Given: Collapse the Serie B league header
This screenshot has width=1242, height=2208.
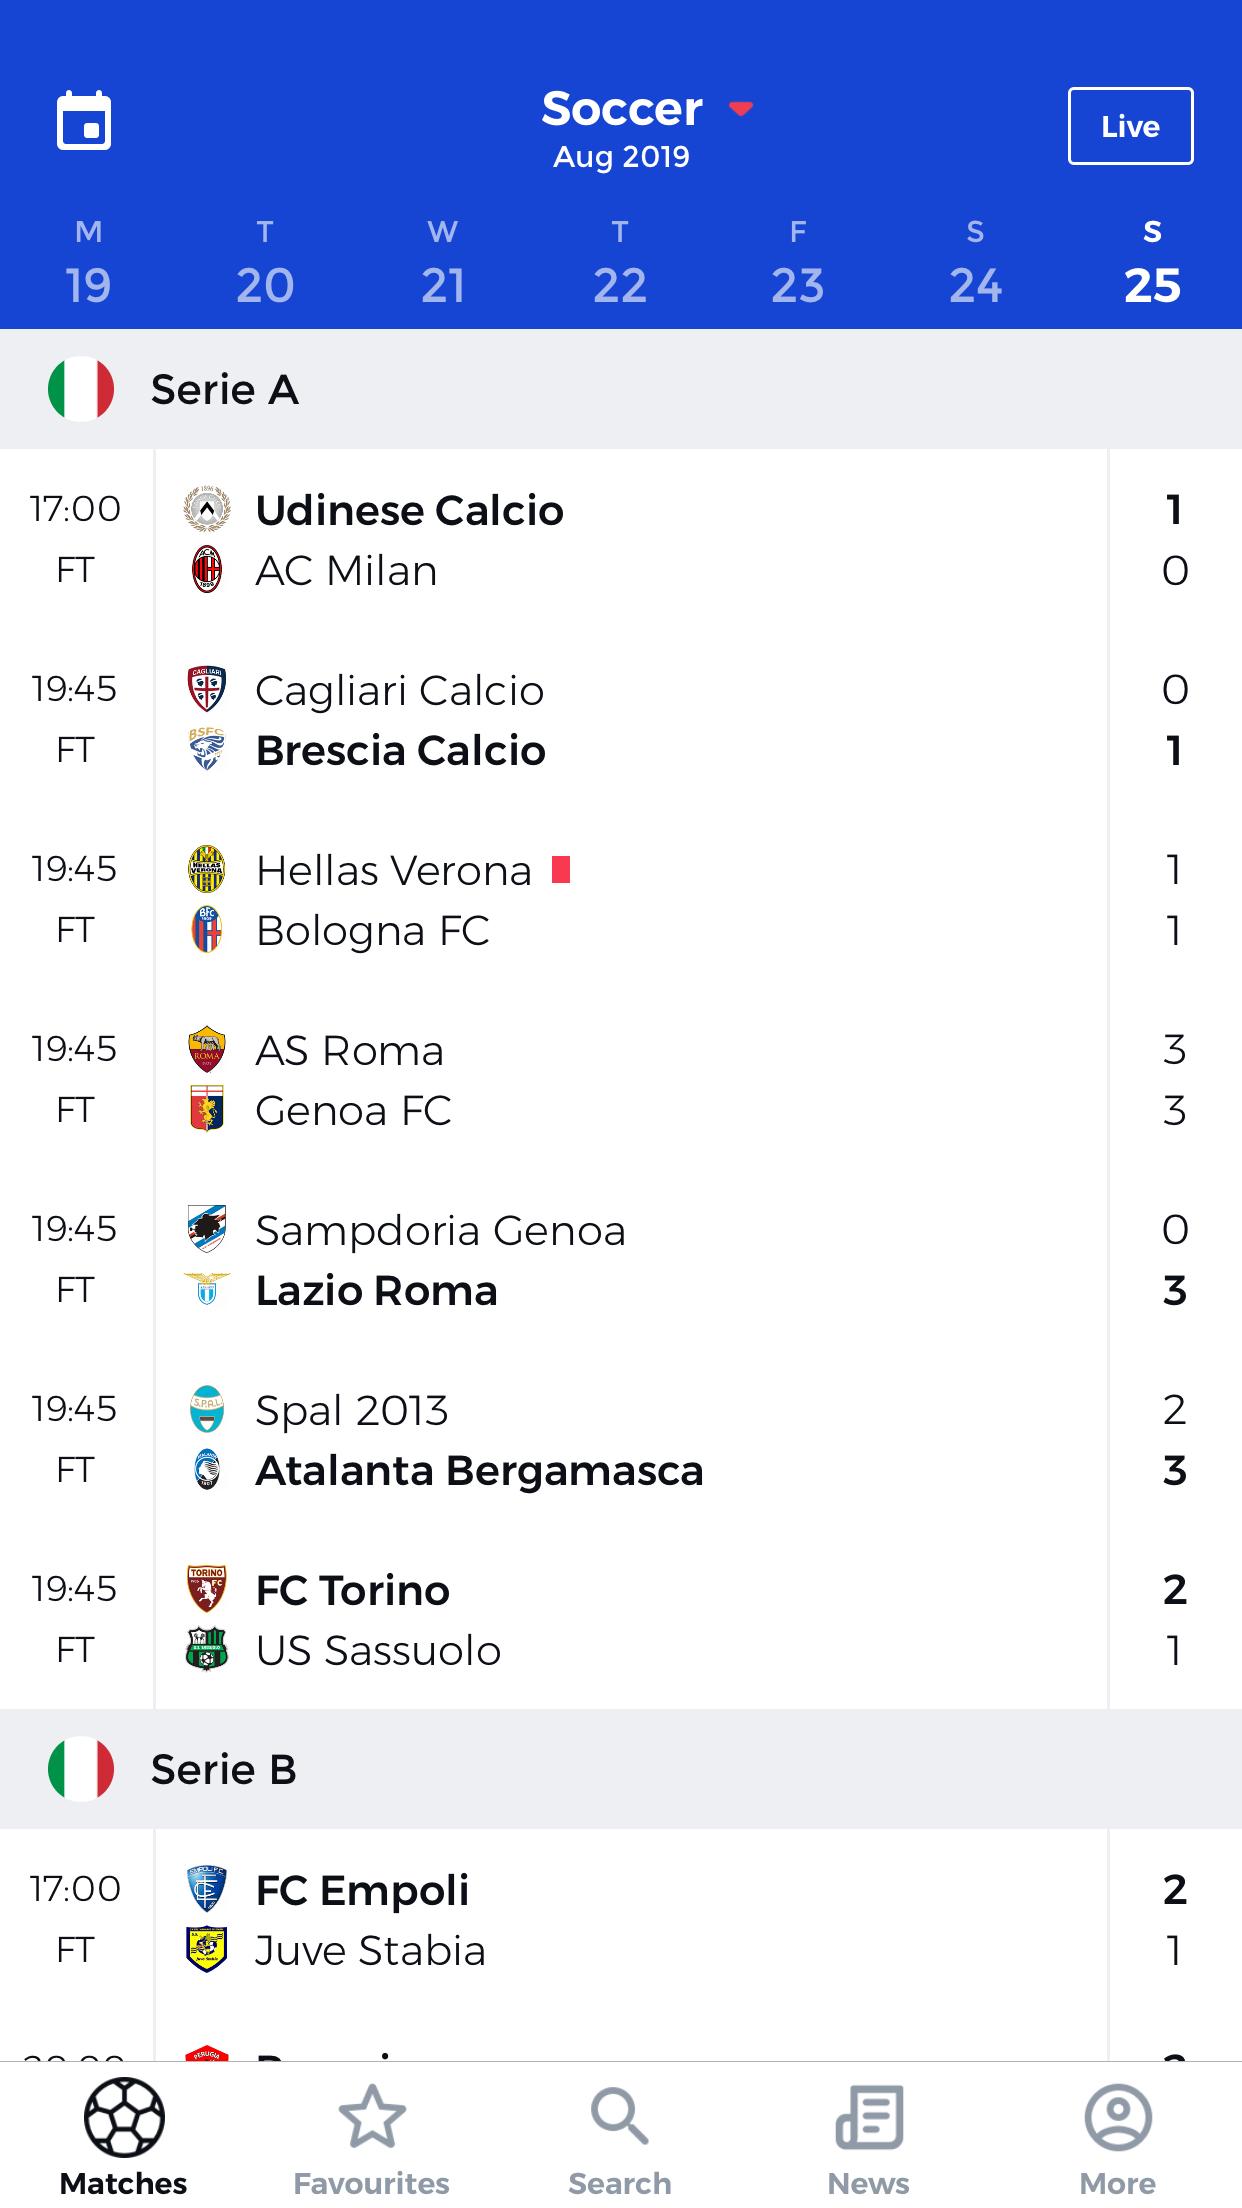Looking at the screenshot, I should click(x=621, y=1769).
